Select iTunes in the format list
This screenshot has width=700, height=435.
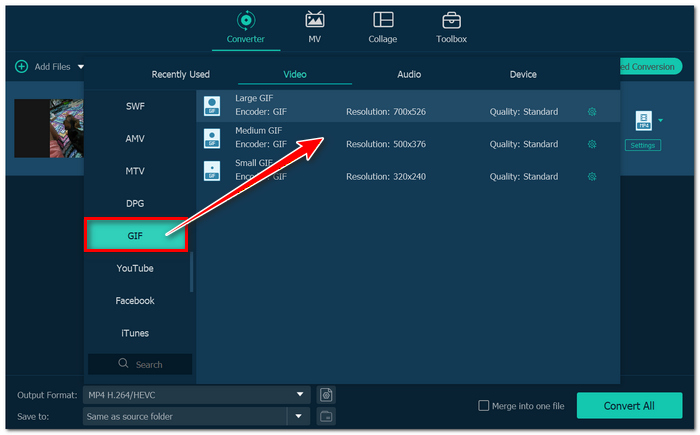click(135, 333)
